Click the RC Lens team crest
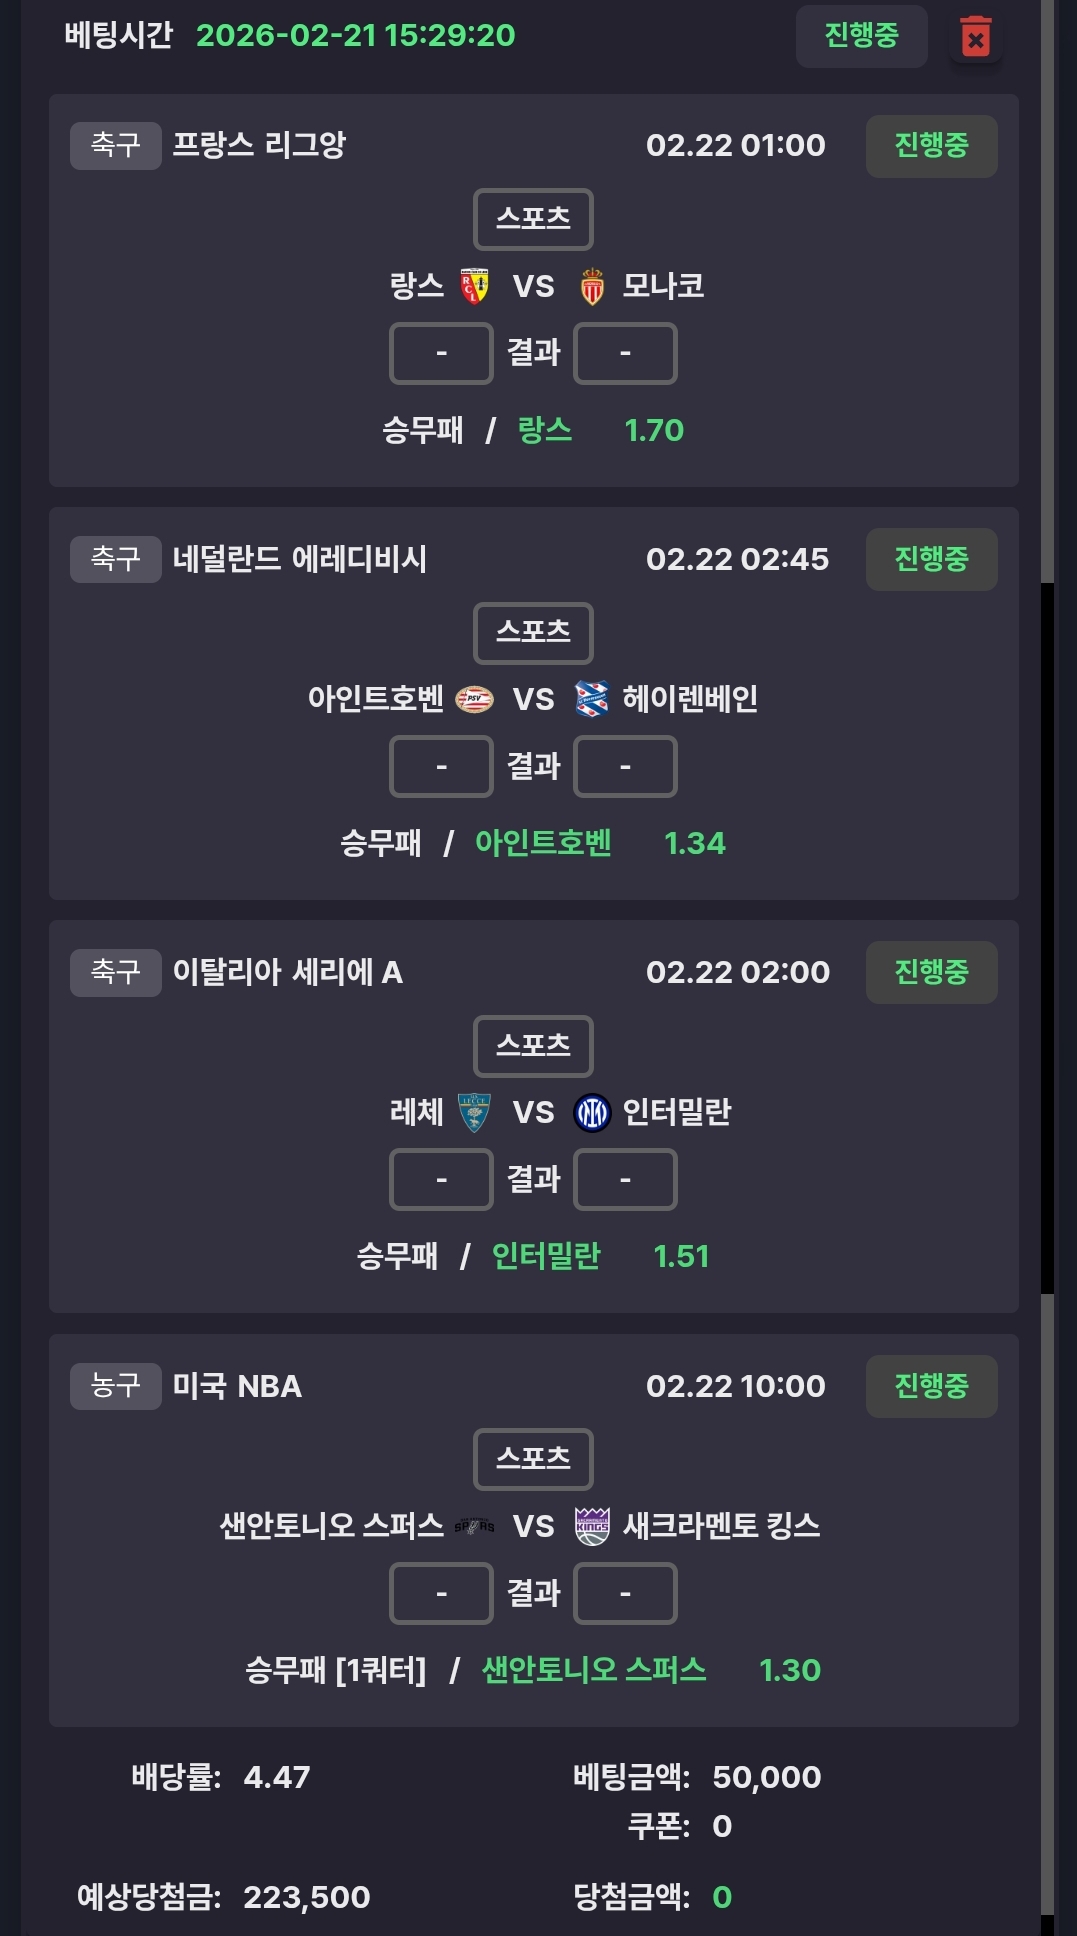This screenshot has height=1936, width=1077. (x=475, y=286)
